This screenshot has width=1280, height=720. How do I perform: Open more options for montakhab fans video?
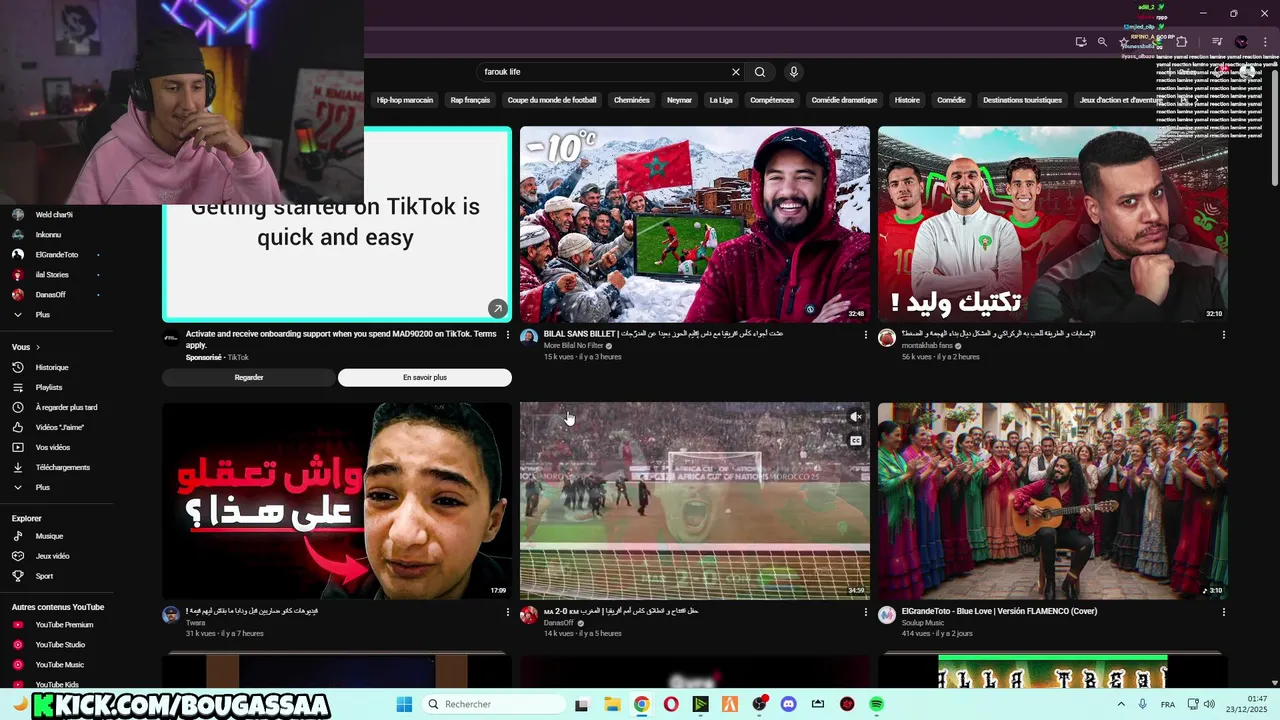point(1224,335)
